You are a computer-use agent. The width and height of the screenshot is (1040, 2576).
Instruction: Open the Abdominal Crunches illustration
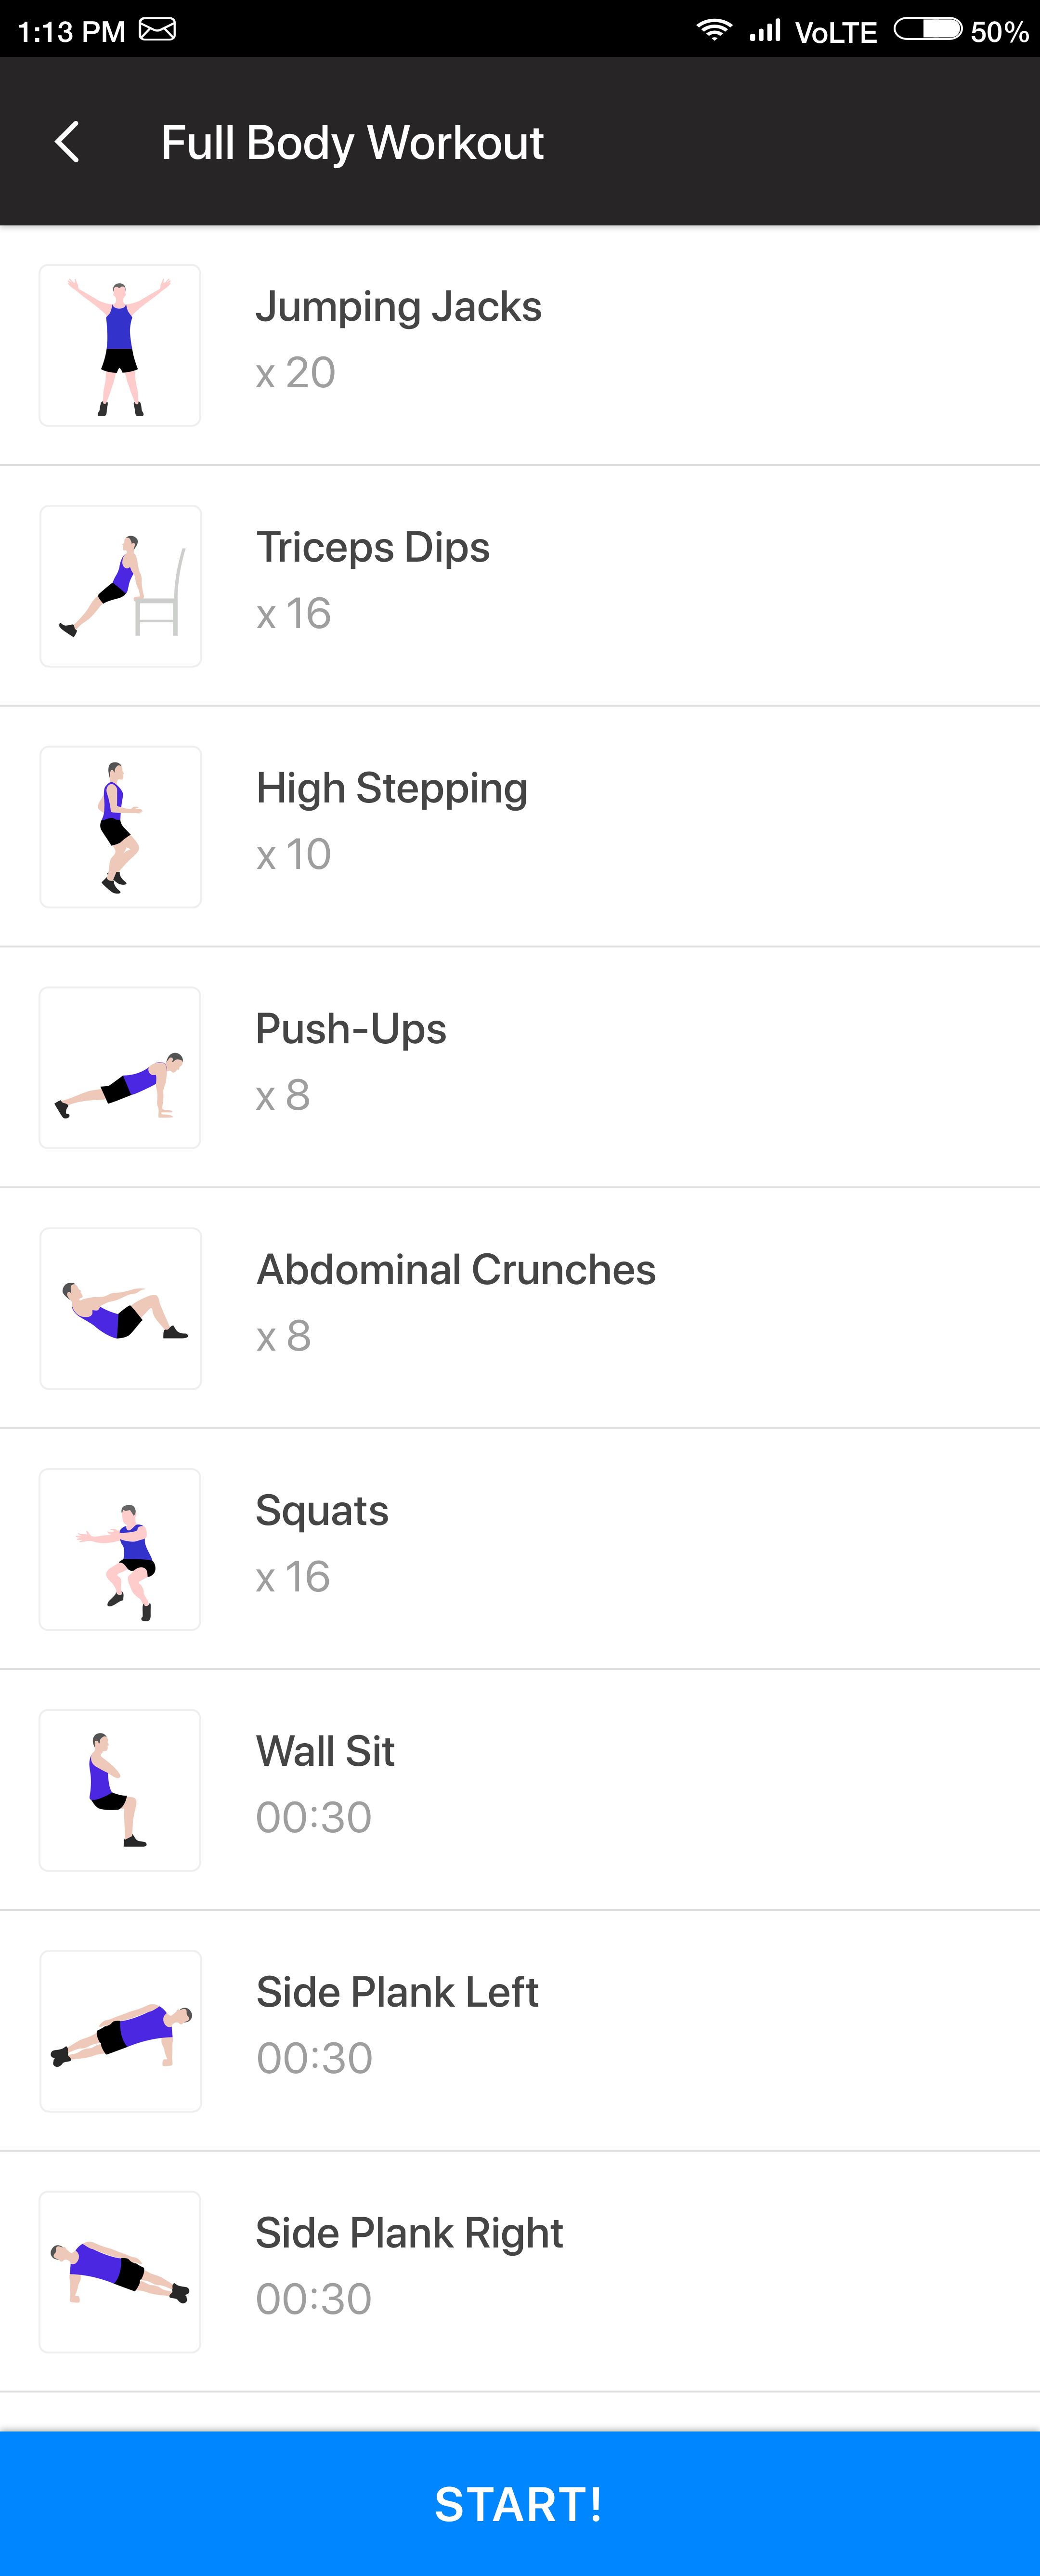click(121, 1309)
